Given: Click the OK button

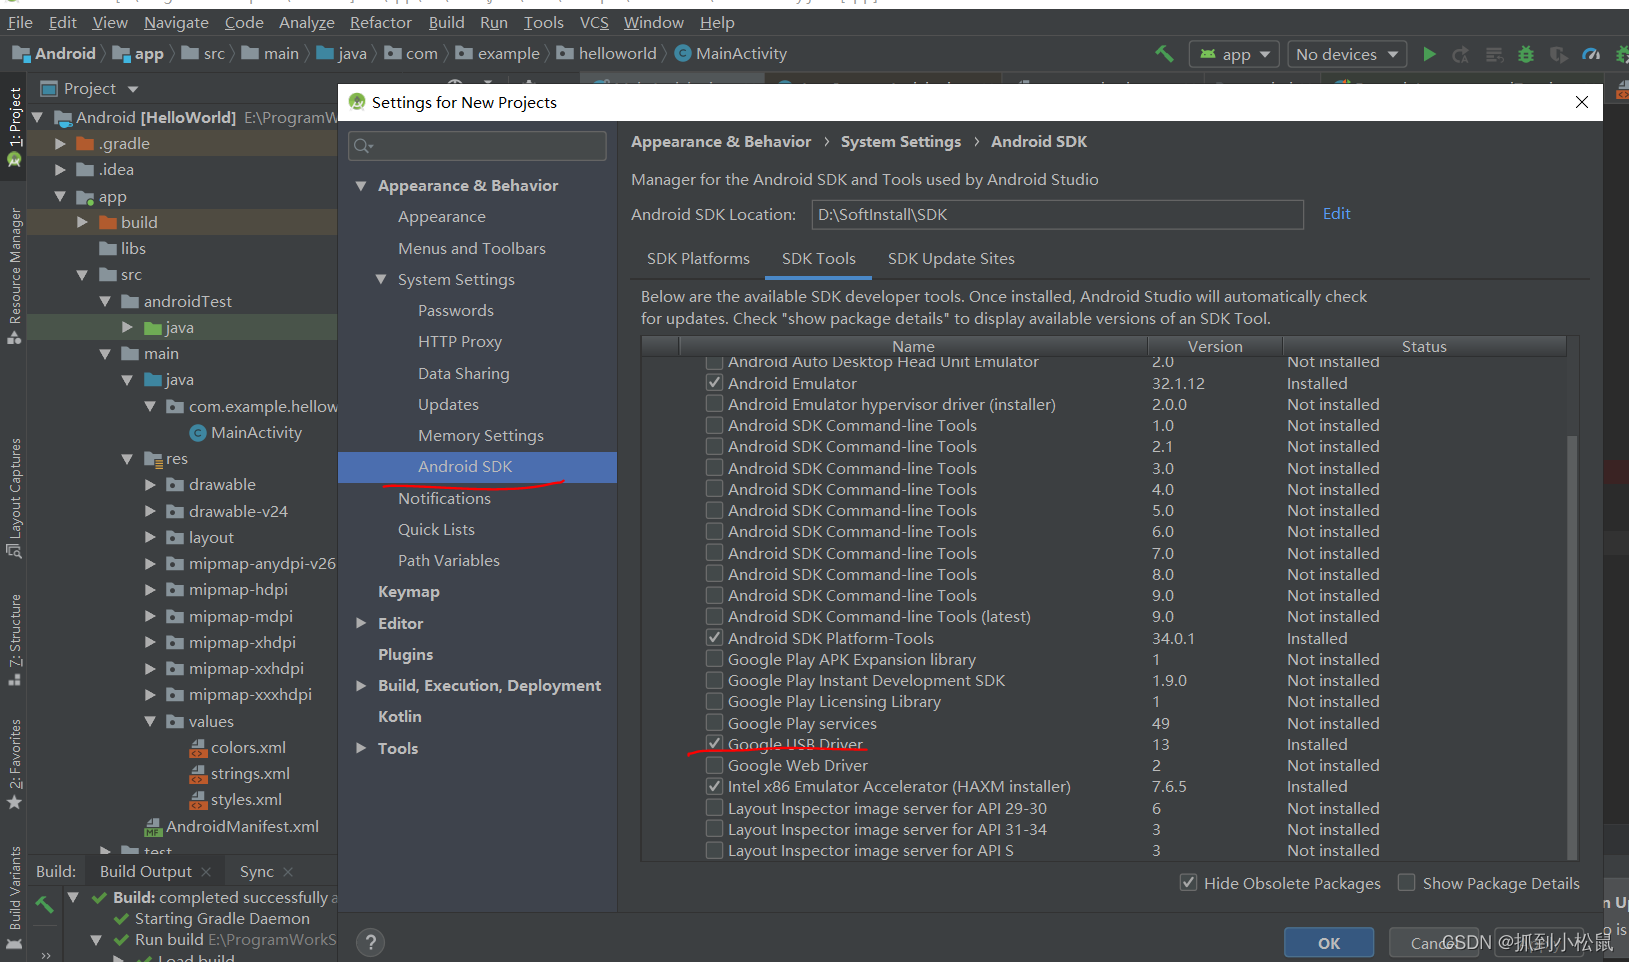Looking at the screenshot, I should pyautogui.click(x=1329, y=942).
